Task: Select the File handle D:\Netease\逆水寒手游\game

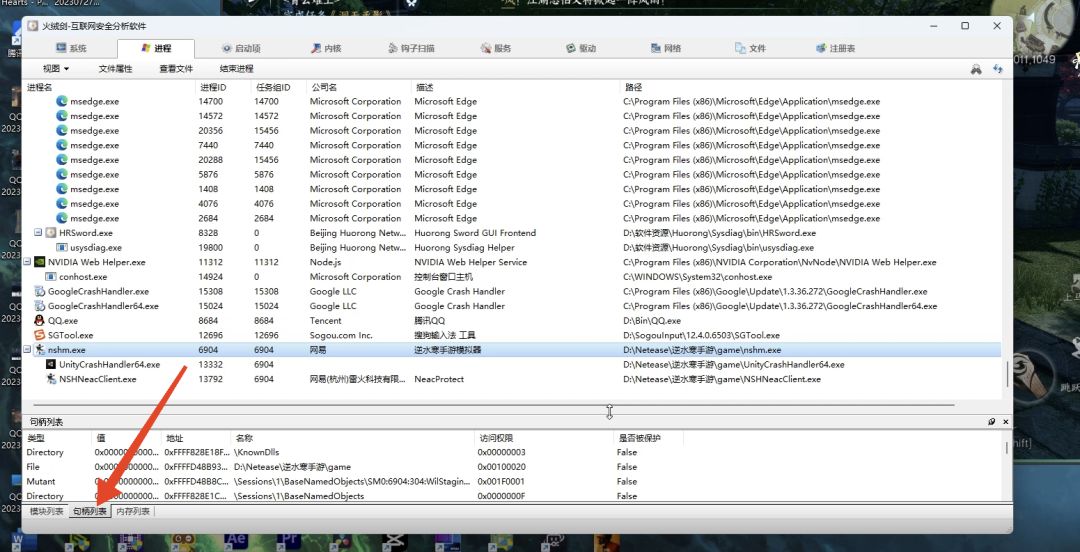Action: point(512,467)
